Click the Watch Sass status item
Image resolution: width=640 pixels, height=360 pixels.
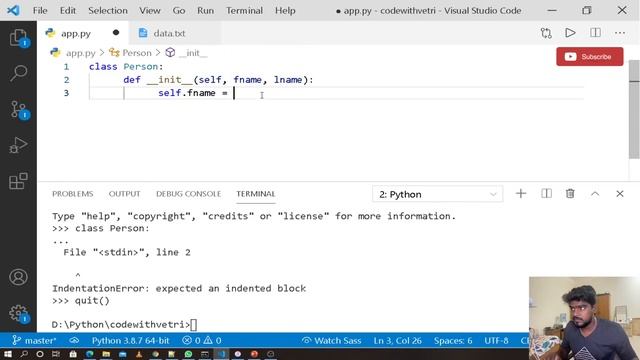(331, 340)
